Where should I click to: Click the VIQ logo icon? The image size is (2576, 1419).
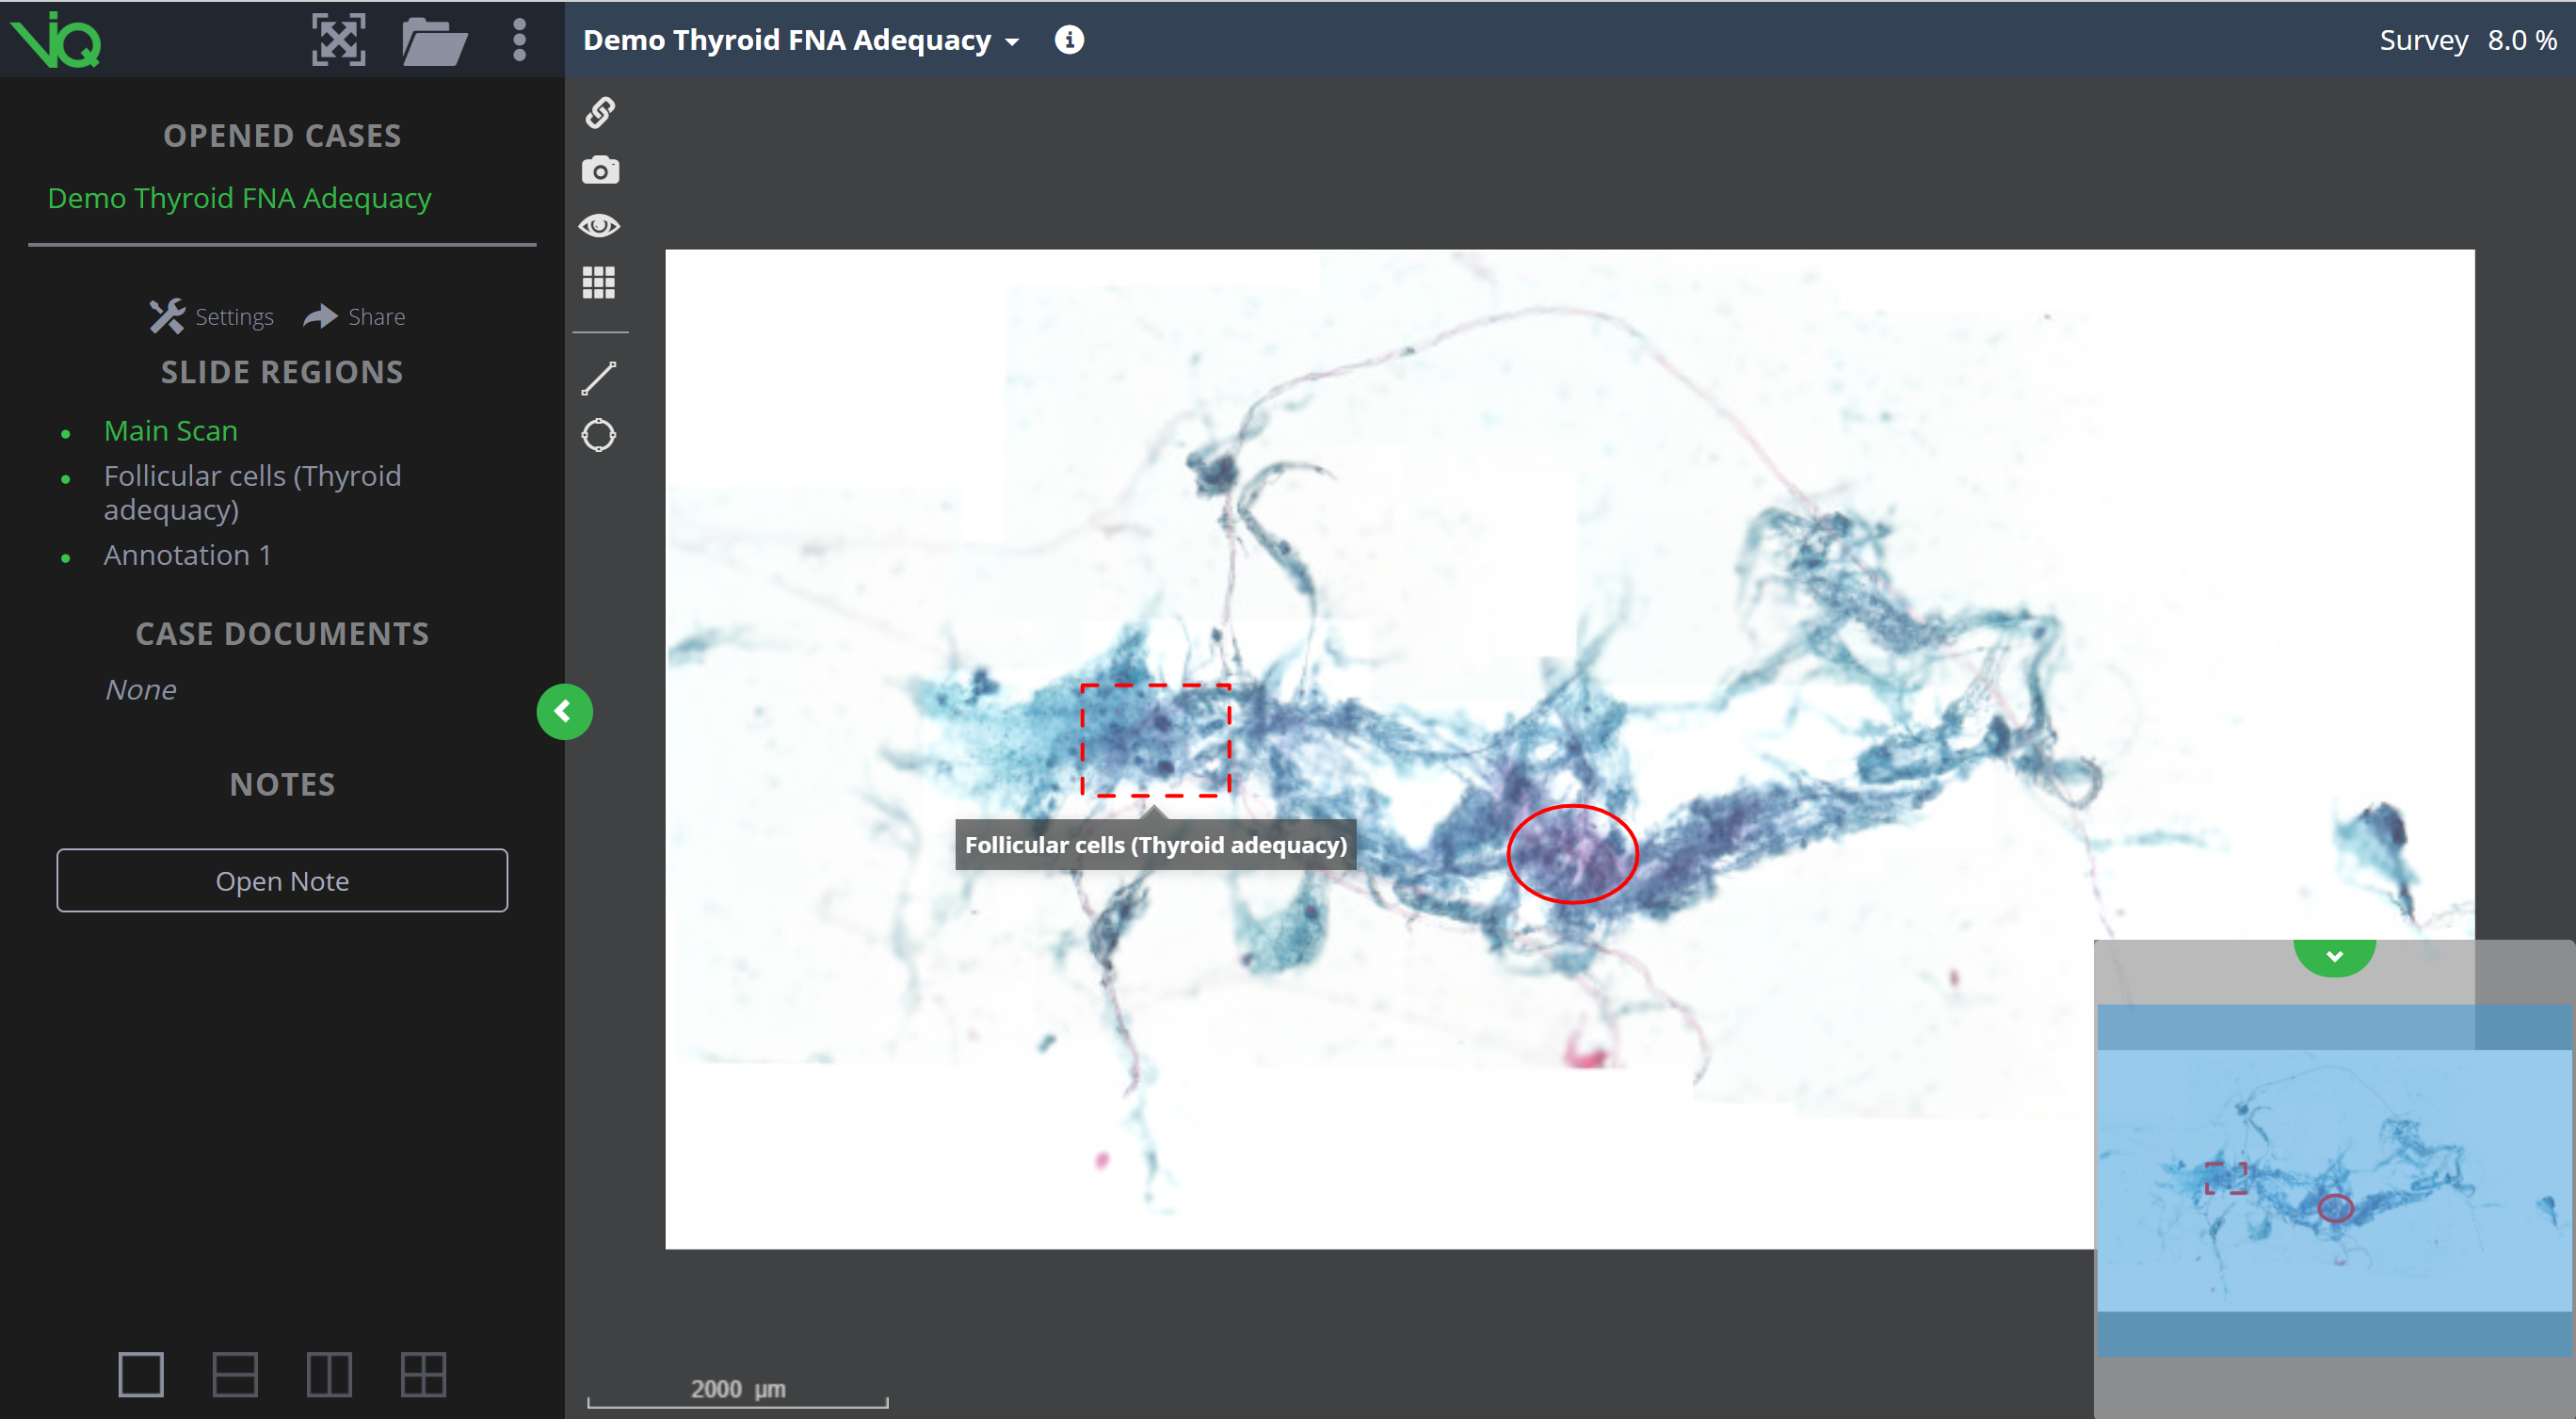click(56, 40)
